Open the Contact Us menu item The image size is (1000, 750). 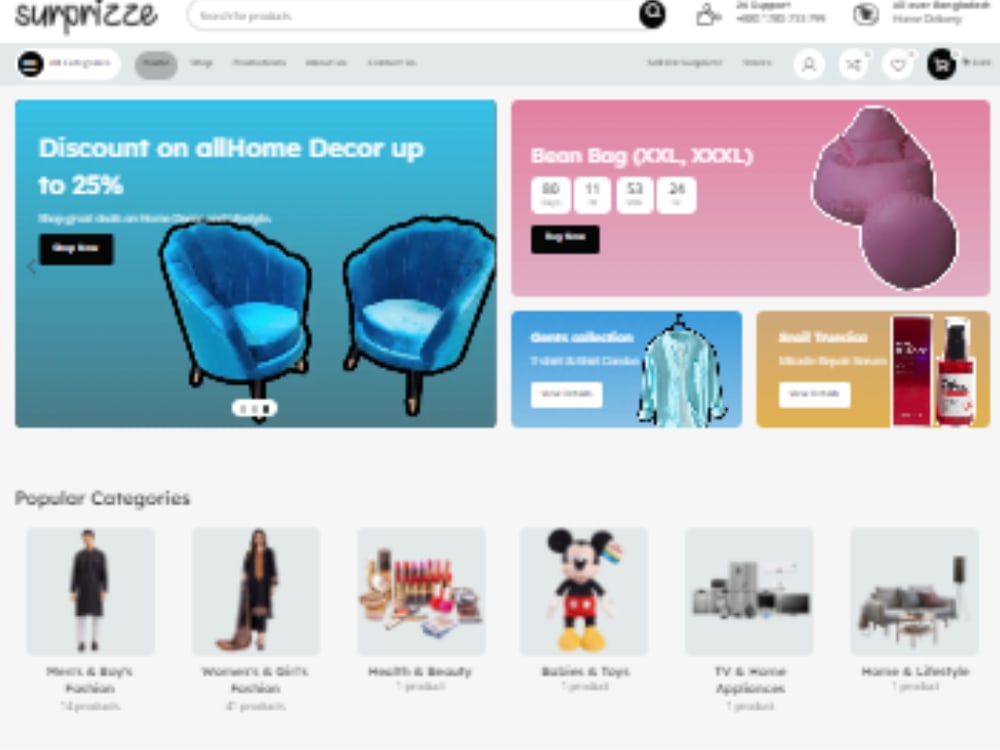pos(392,62)
